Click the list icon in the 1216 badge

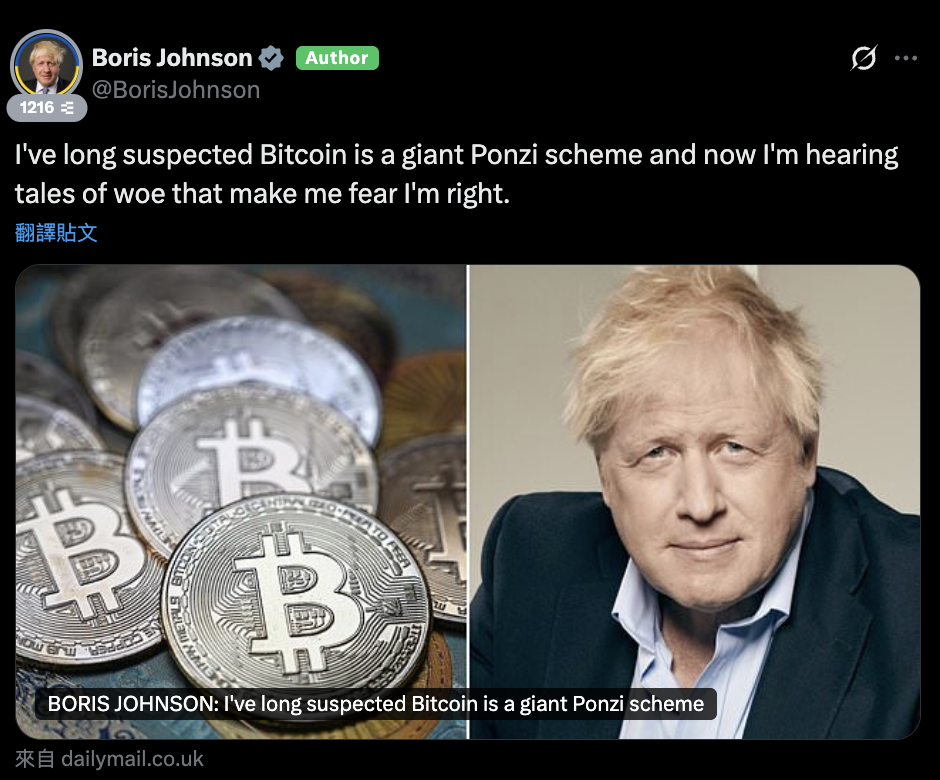pos(68,108)
